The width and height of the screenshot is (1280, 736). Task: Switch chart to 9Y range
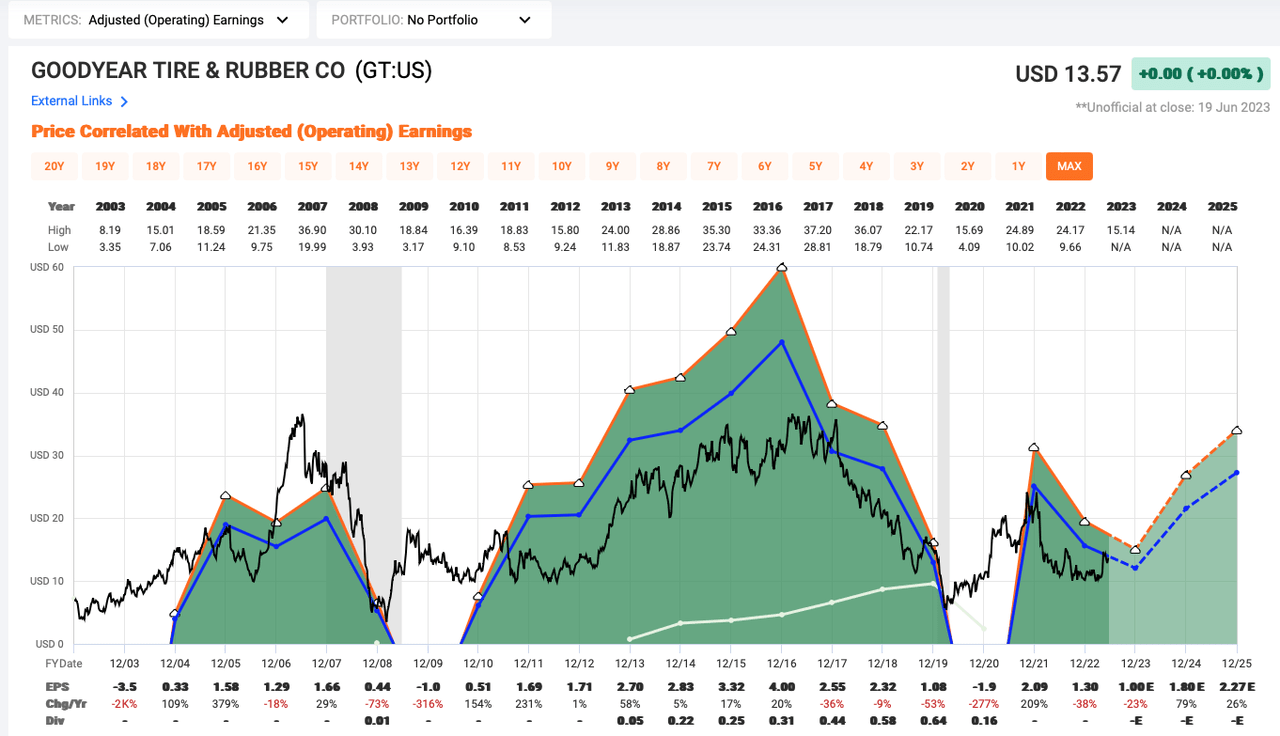click(x=612, y=166)
